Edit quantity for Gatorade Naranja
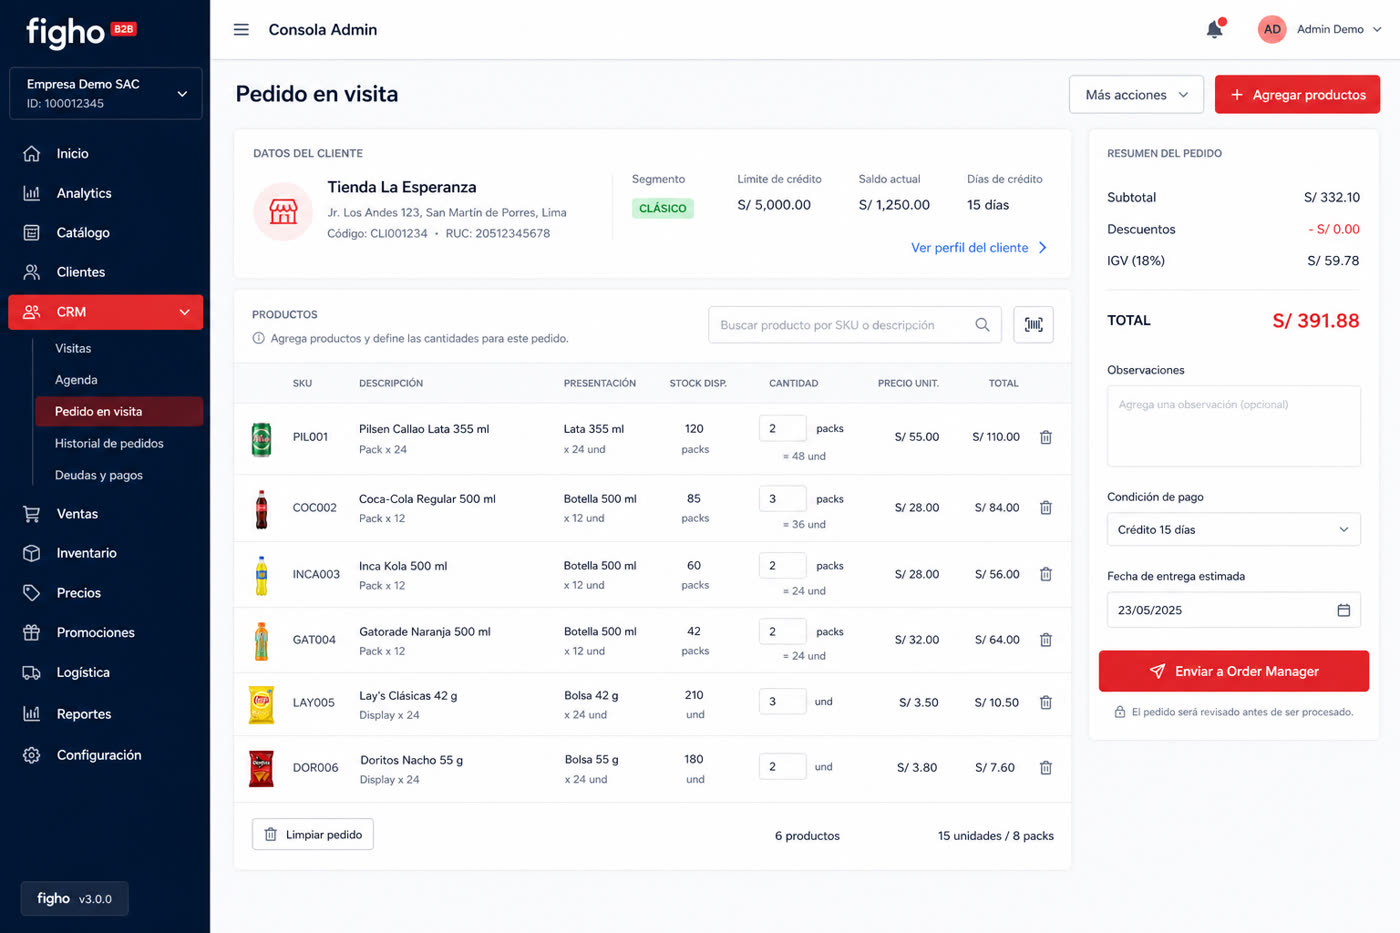 pyautogui.click(x=782, y=632)
